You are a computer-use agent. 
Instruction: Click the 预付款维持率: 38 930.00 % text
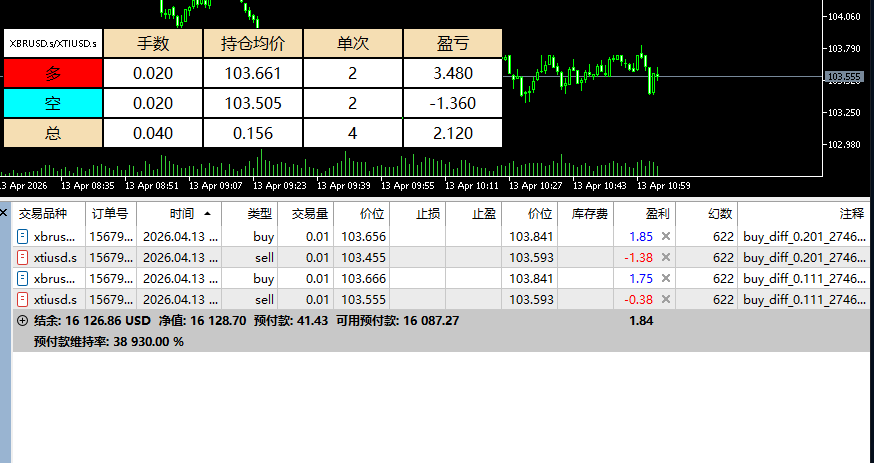point(109,342)
